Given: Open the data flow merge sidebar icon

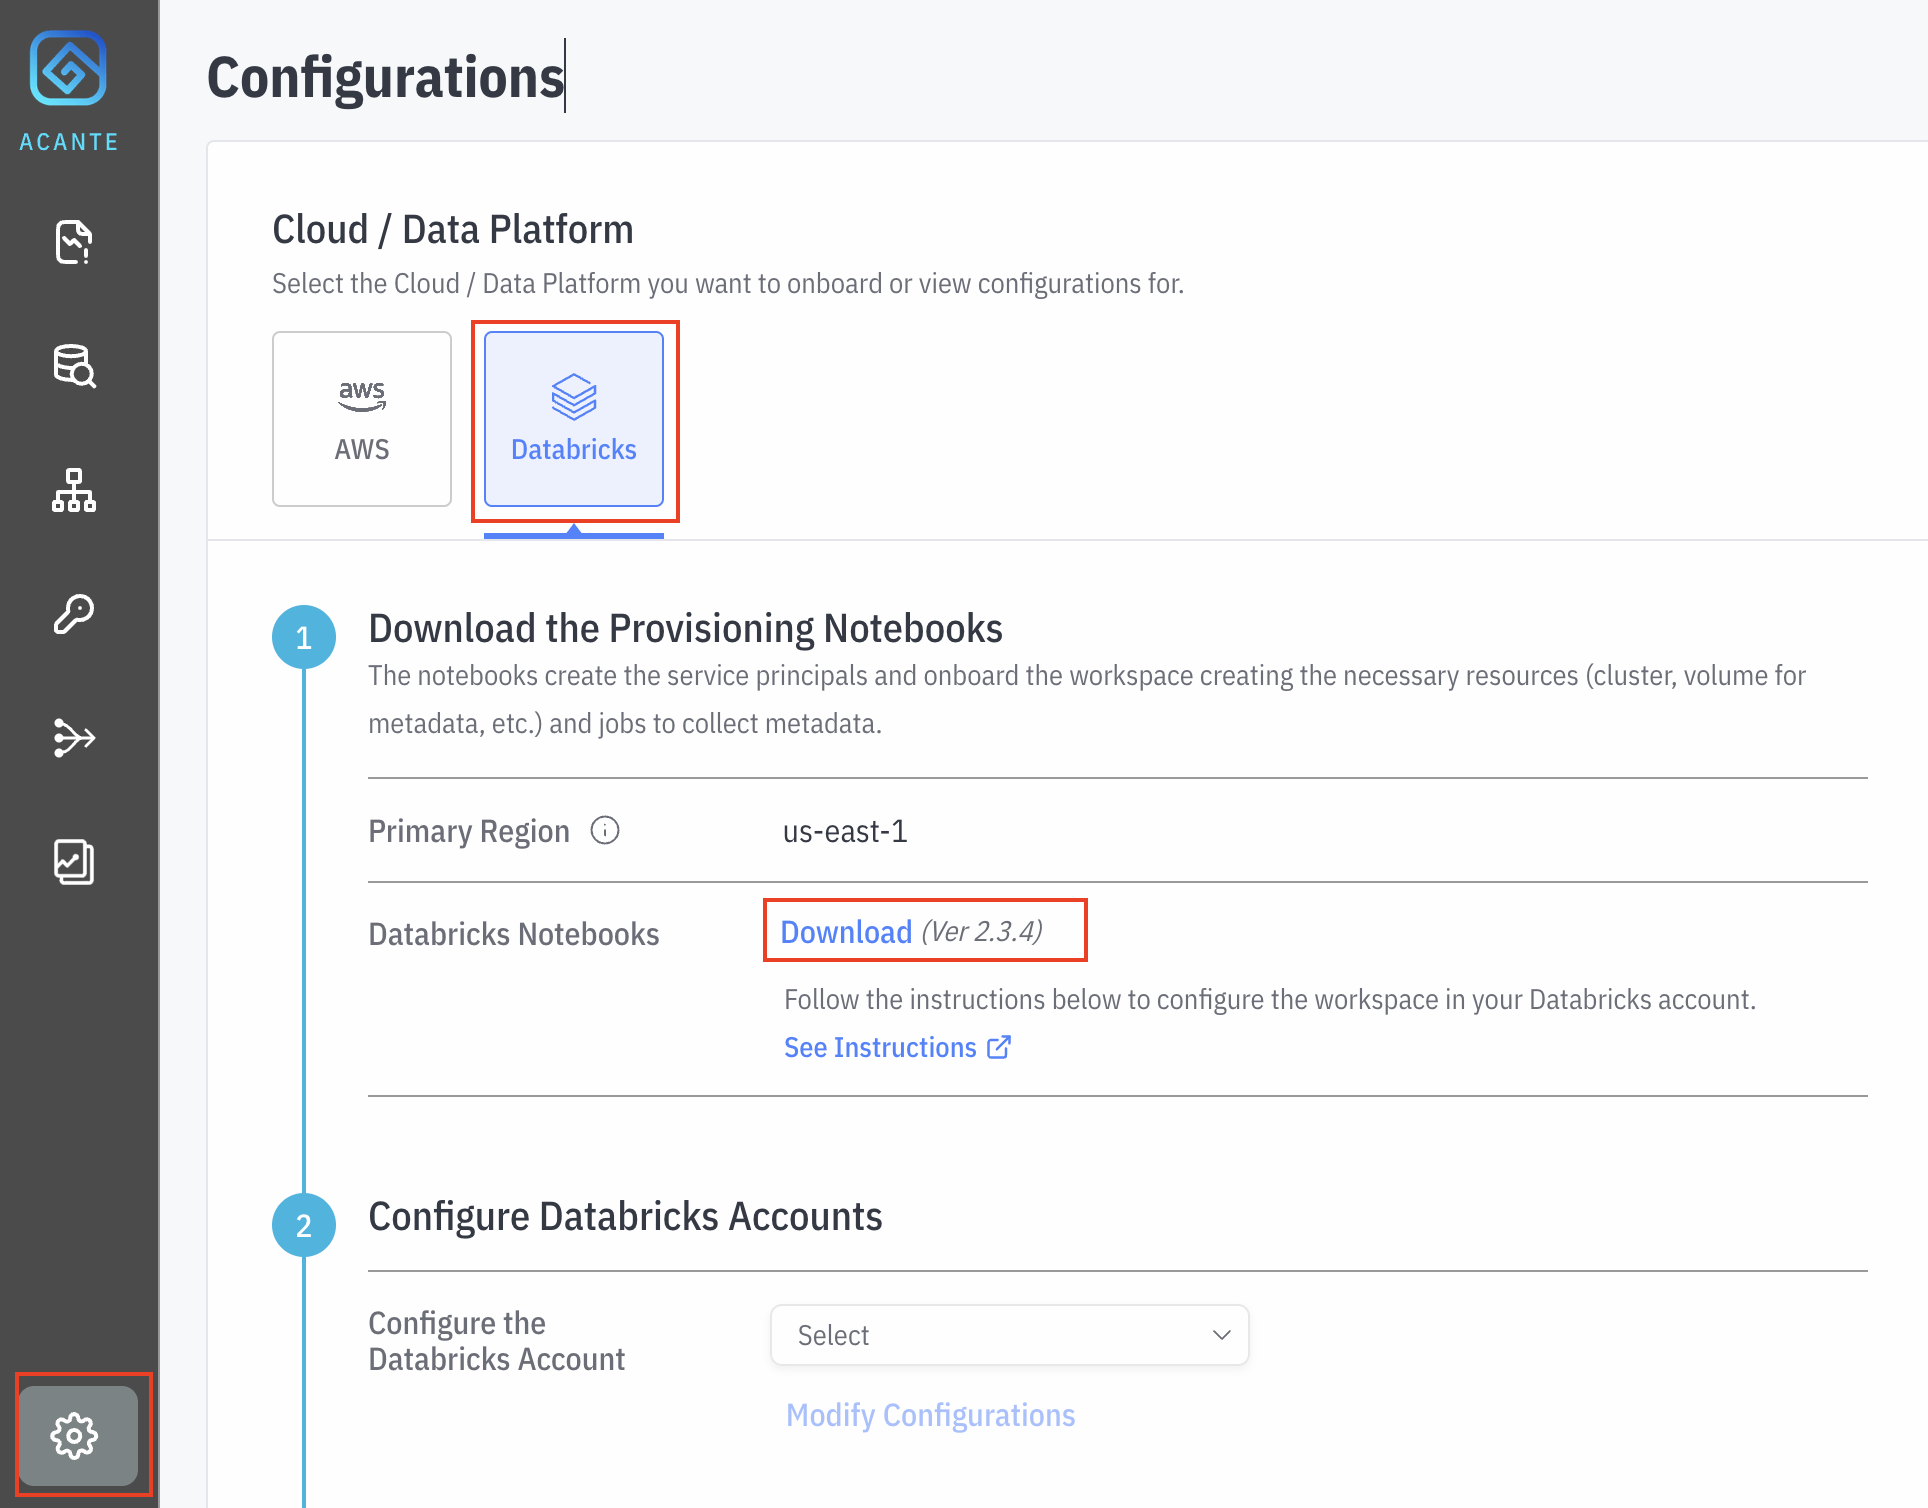Looking at the screenshot, I should [x=74, y=738].
